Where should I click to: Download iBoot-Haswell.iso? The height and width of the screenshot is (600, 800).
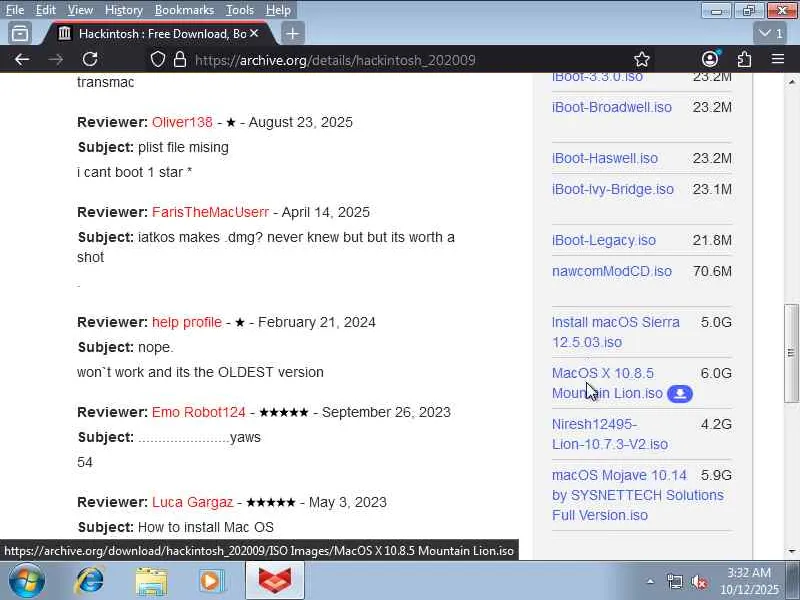tap(605, 158)
